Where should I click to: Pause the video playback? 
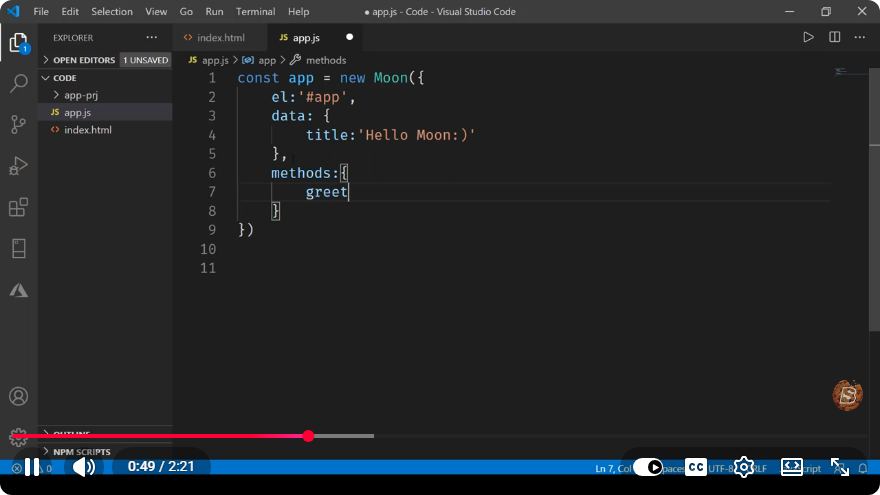[x=32, y=467]
